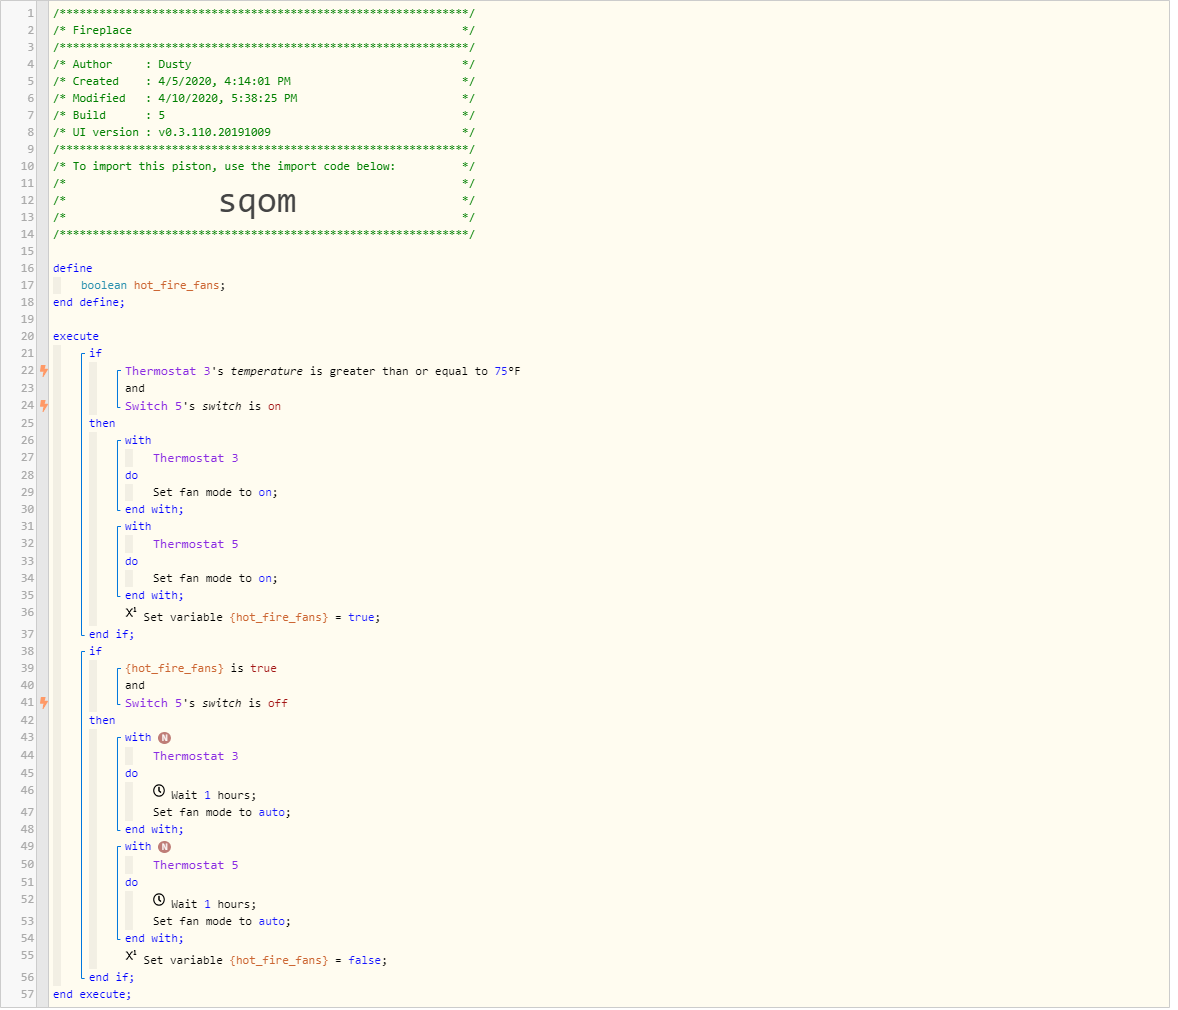Click the 'then' keyword on line 25
1178x1010 pixels.
tap(102, 424)
